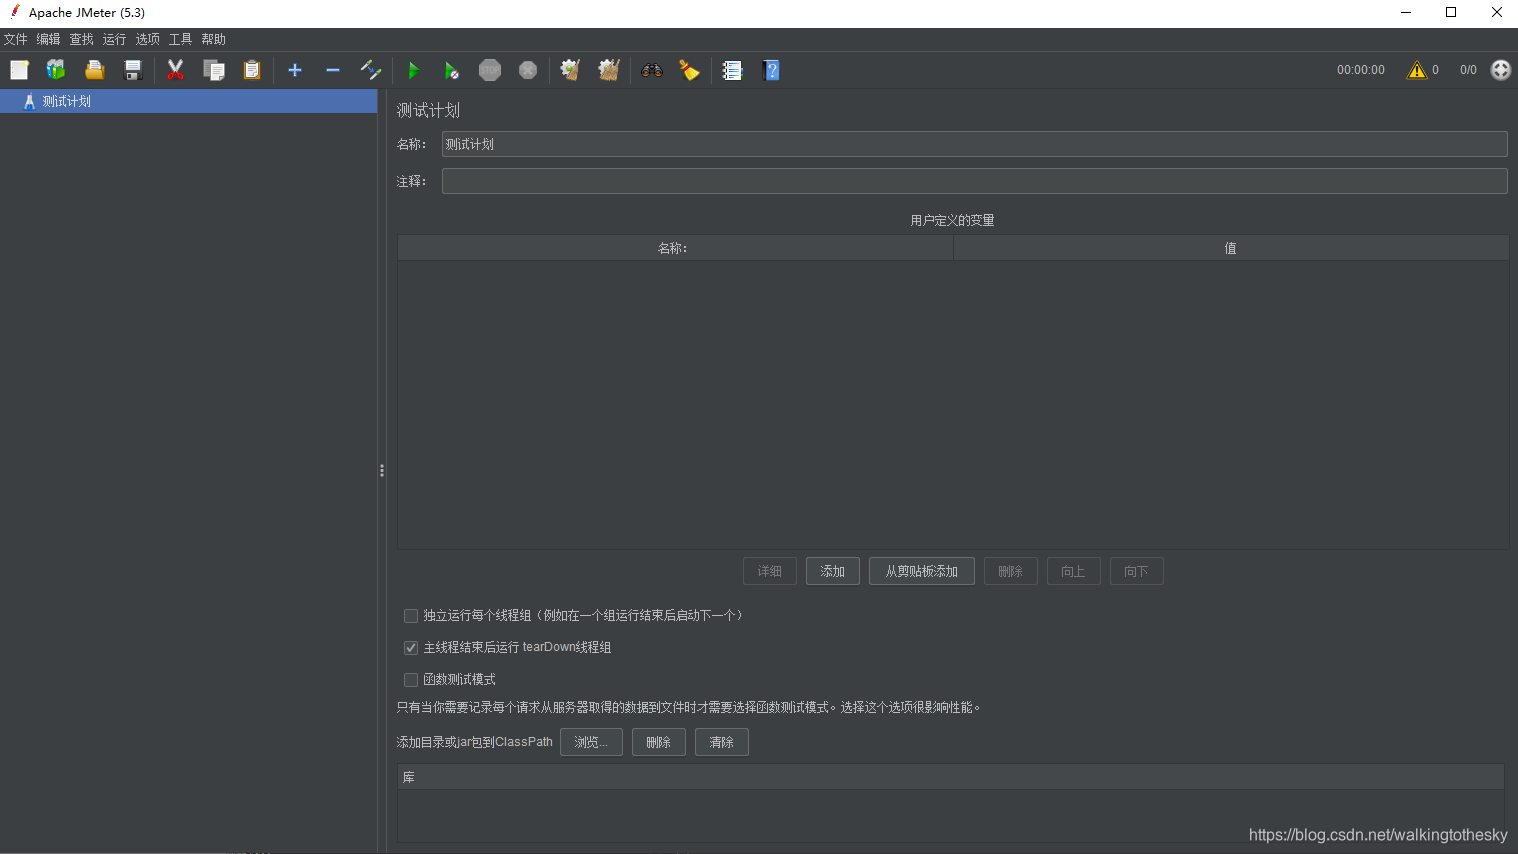Uncheck 主线程结束后运行 tearDown线程组
Viewport: 1518px width, 854px height.
411,648
